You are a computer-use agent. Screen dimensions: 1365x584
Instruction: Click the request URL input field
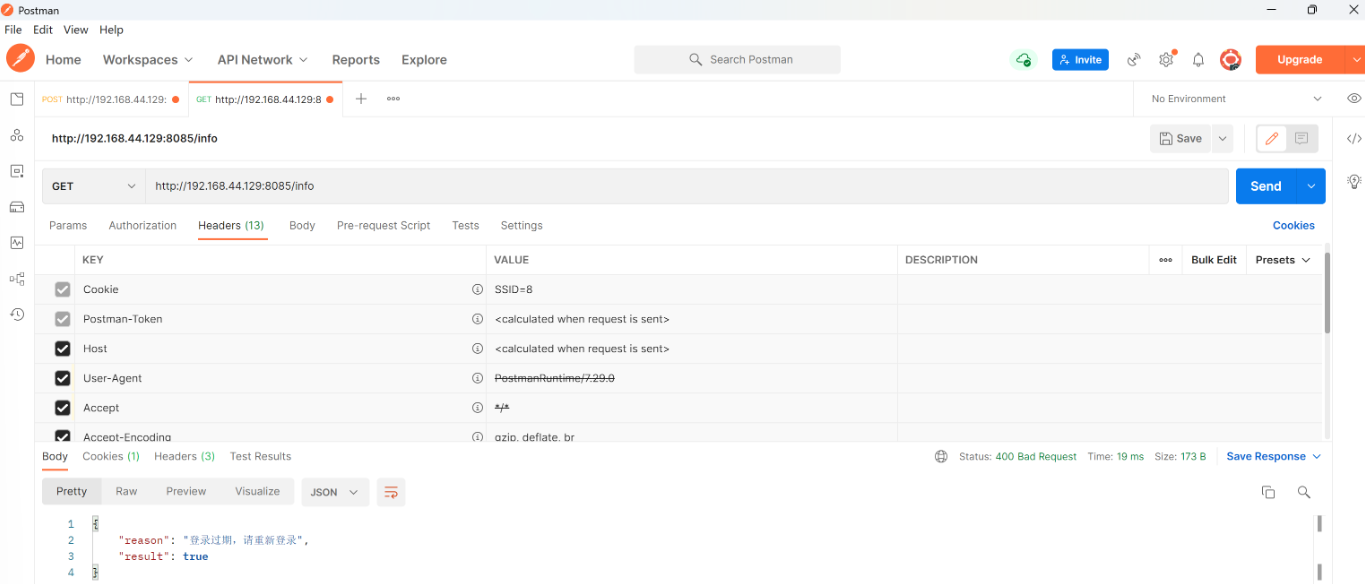pyautogui.click(x=687, y=186)
